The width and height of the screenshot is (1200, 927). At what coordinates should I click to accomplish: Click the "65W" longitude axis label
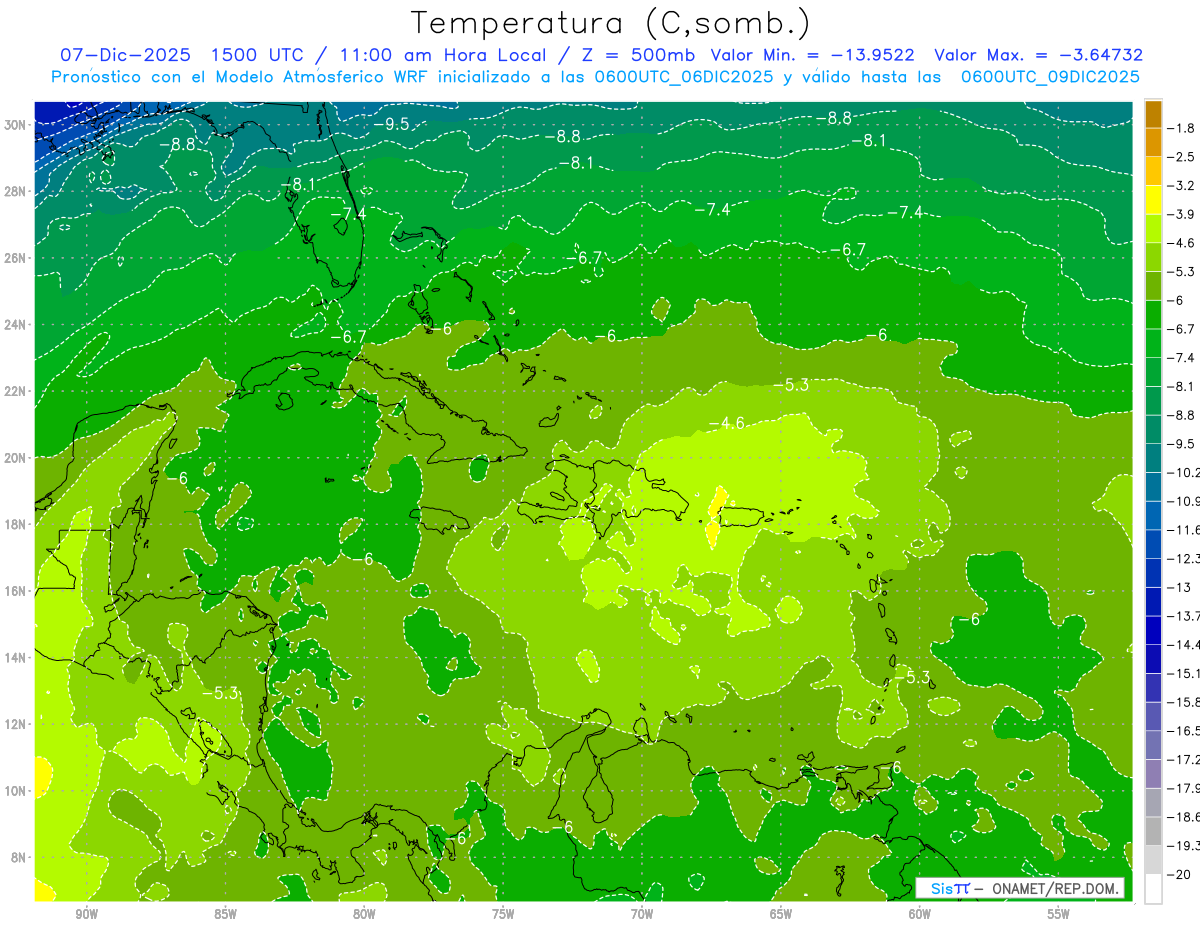point(781,914)
